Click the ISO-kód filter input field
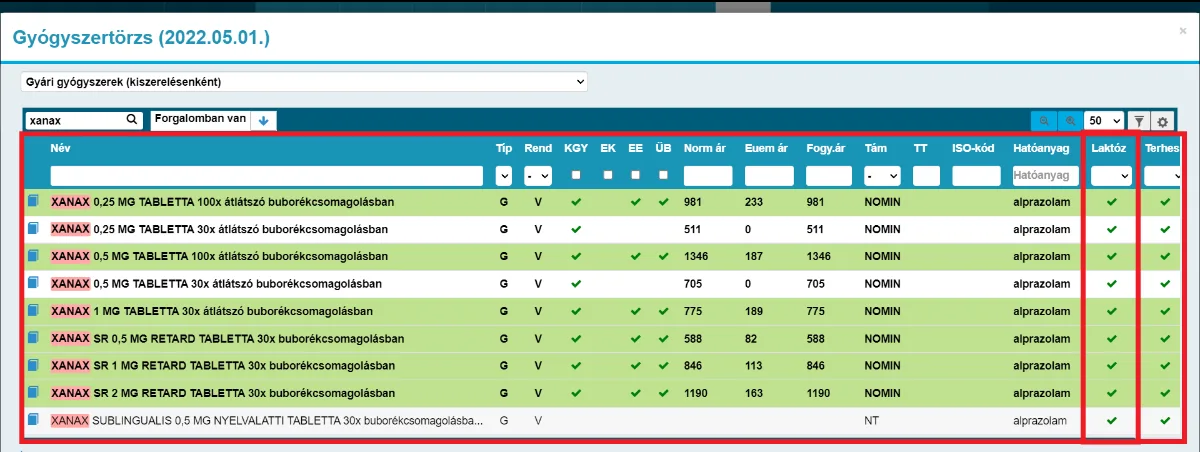 pos(975,176)
